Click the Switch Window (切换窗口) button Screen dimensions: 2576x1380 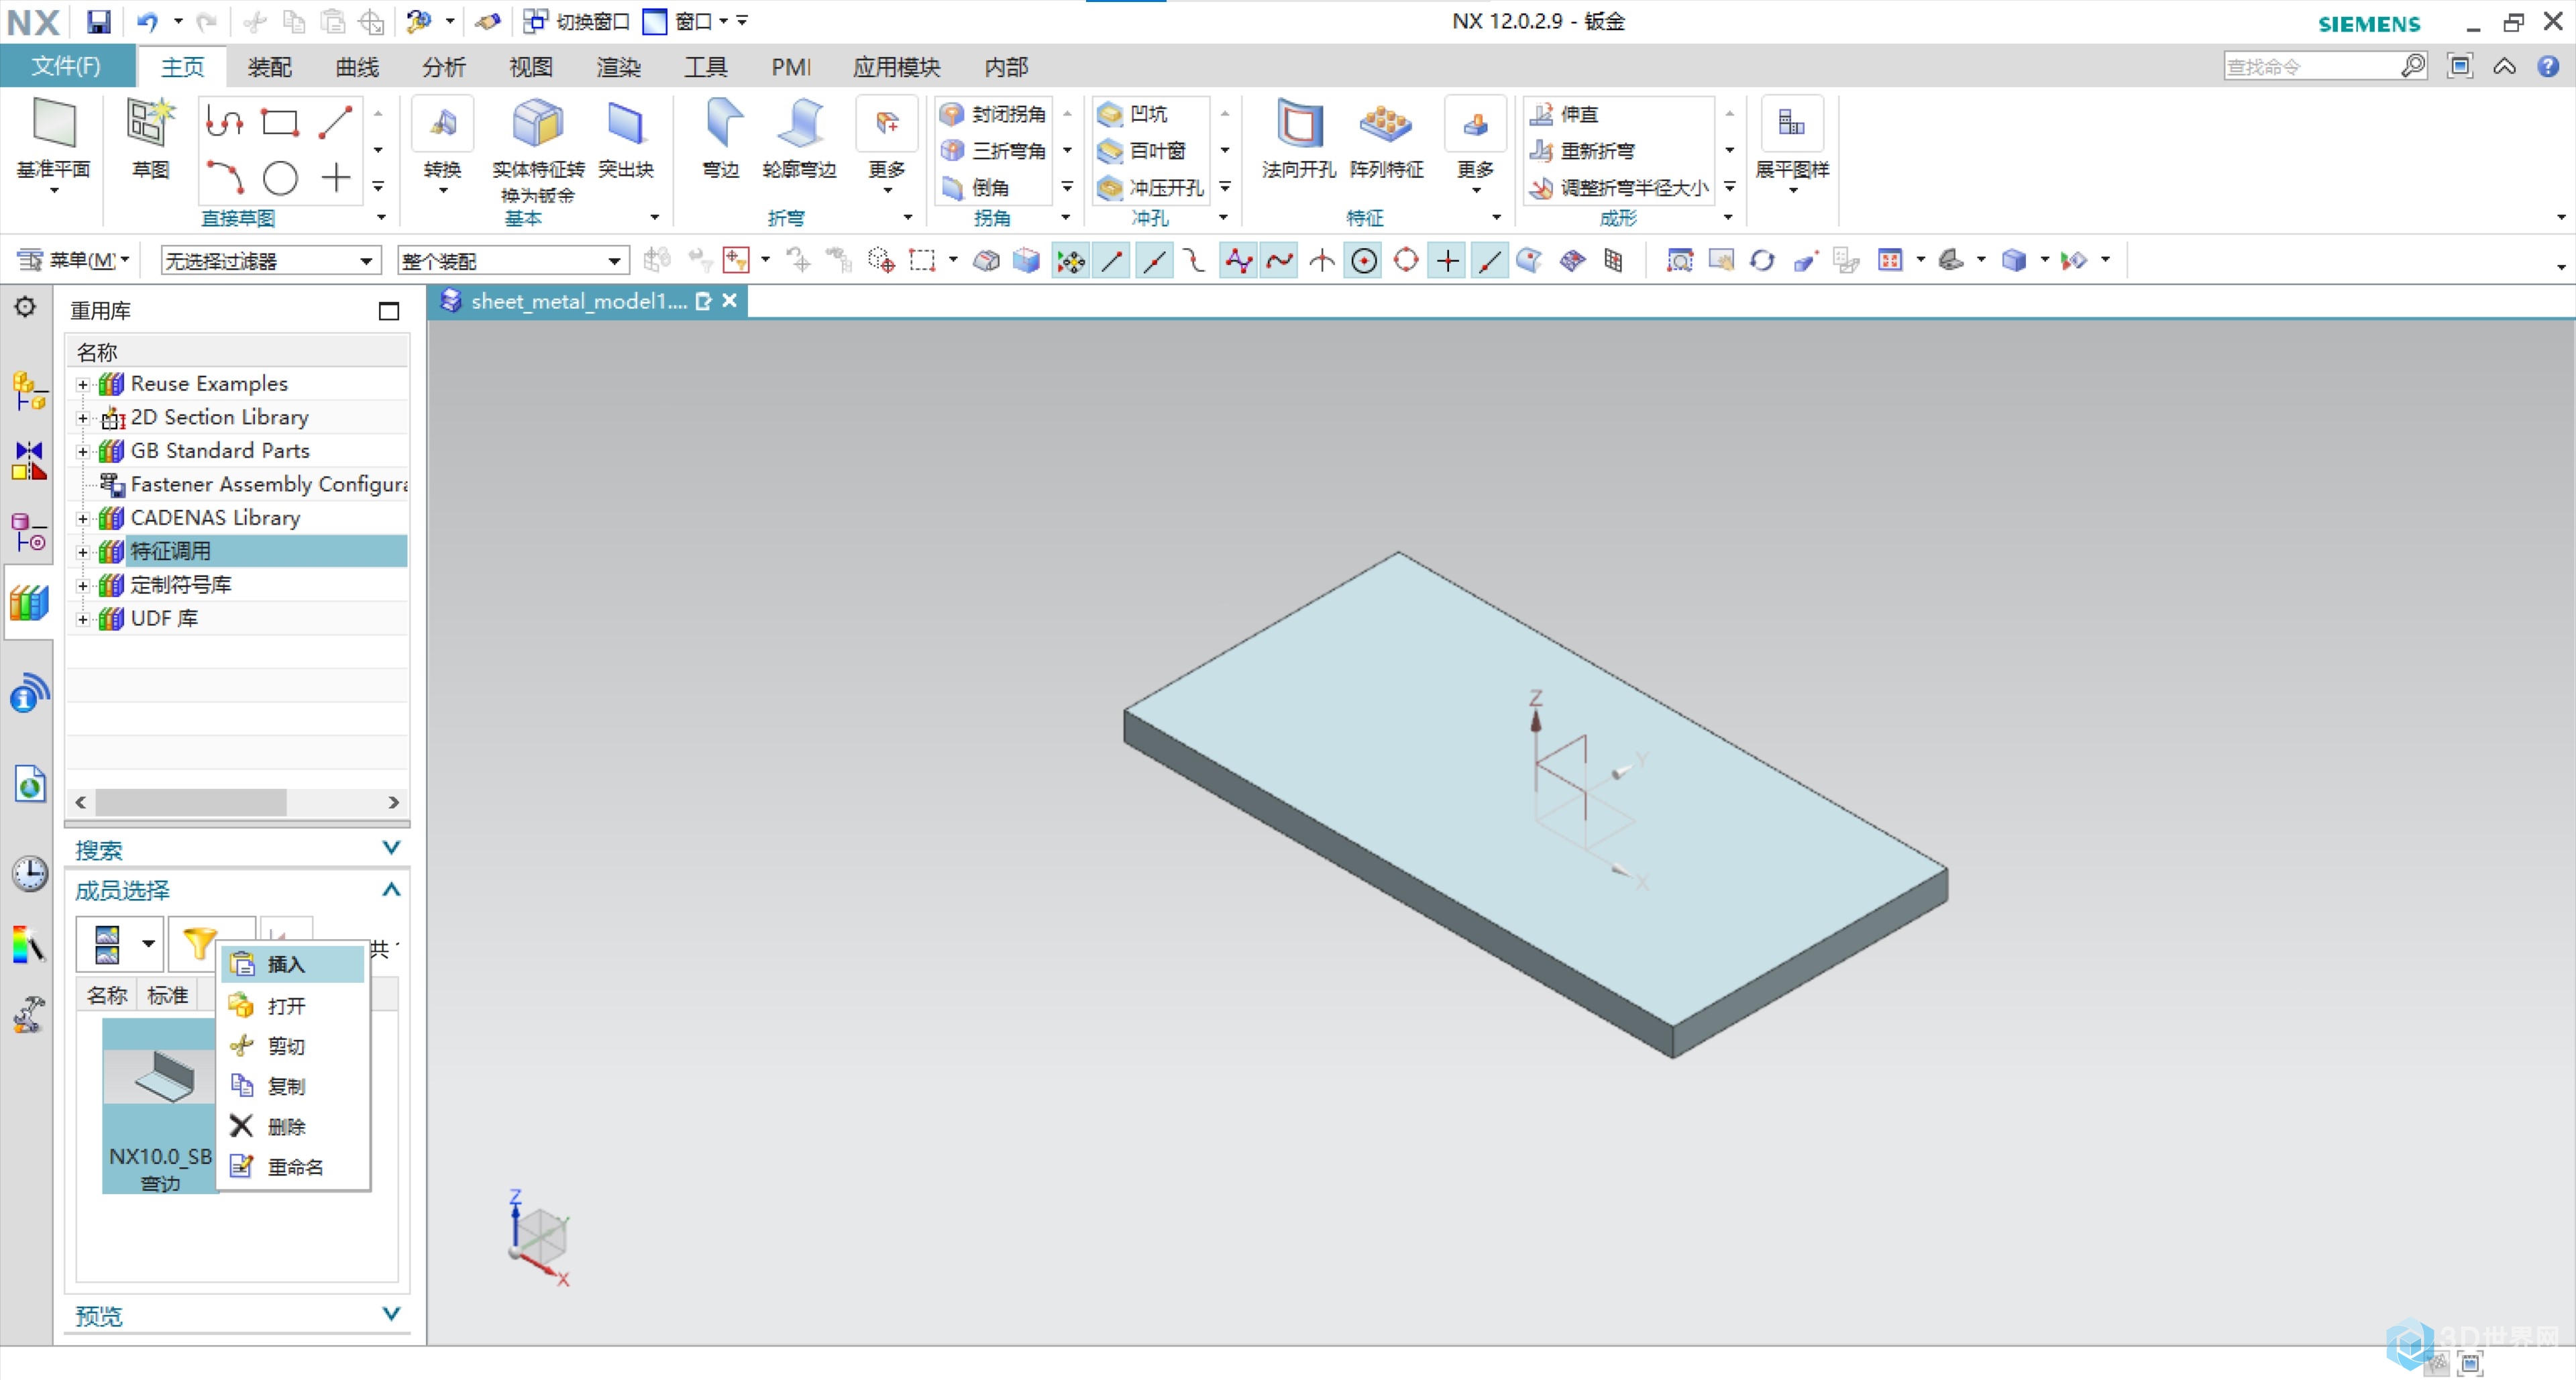pos(578,21)
